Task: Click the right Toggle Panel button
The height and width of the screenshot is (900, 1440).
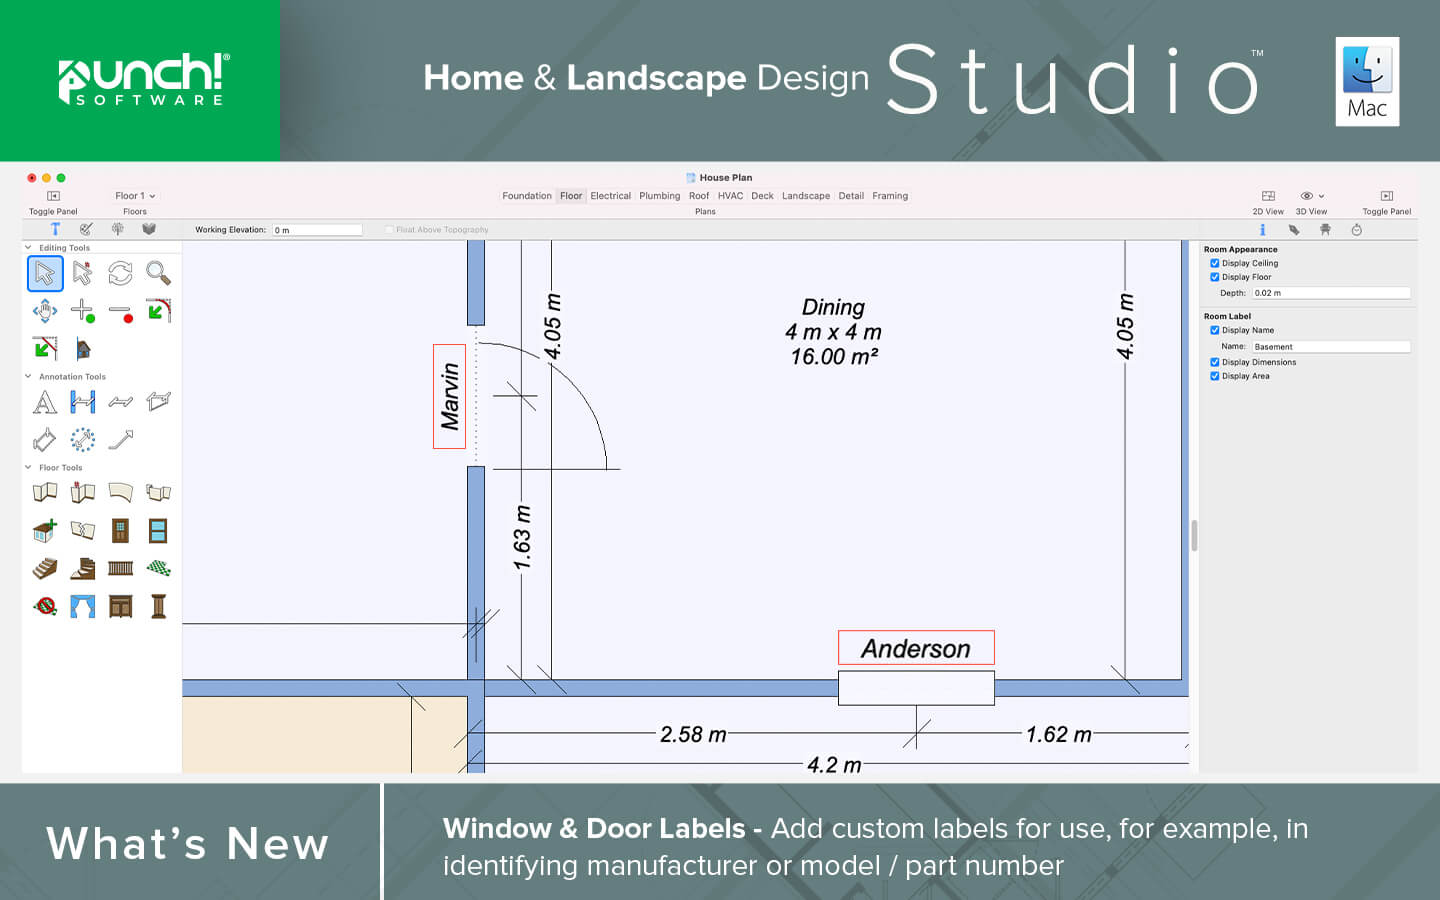Action: 1386,196
